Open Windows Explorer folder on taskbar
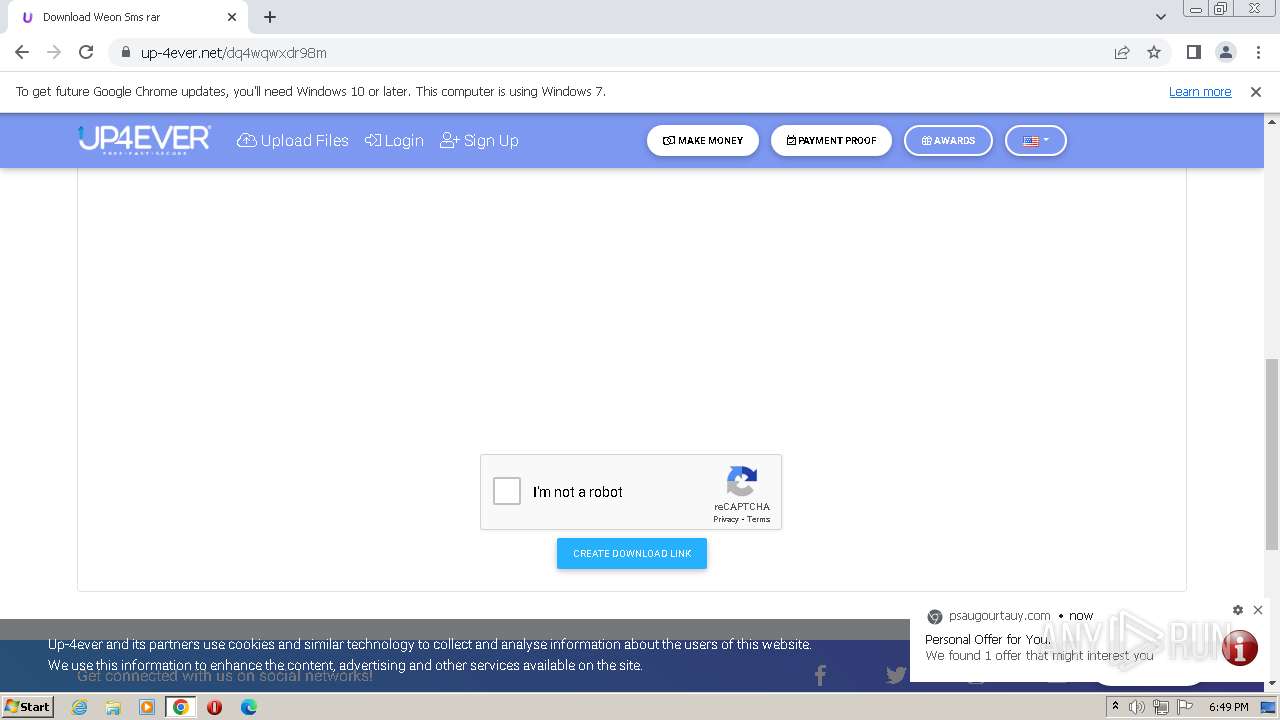 [x=113, y=707]
